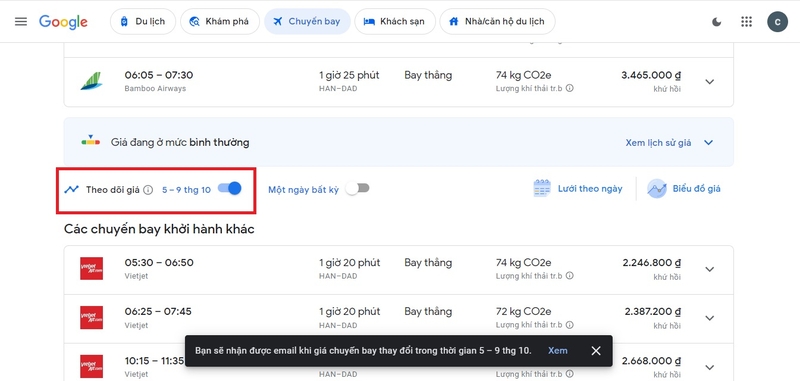This screenshot has height=381, width=800.
Task: Expand Vietjet 10:15 flight details
Action: point(710,367)
